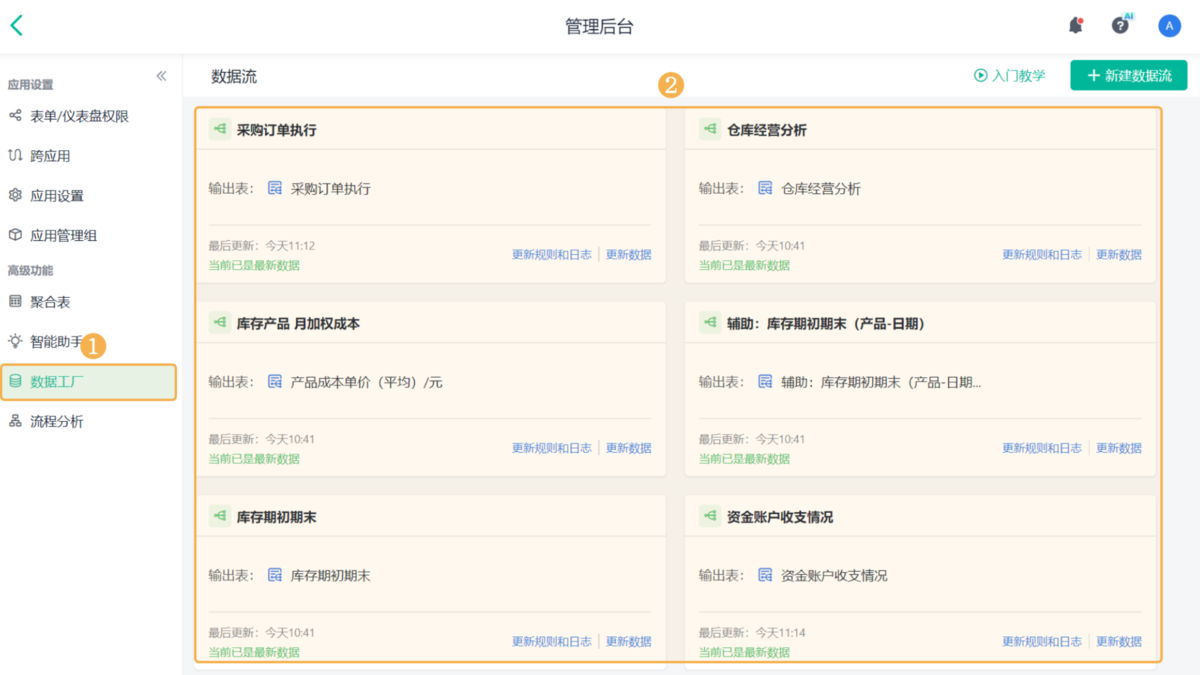Open the notifications bell
Image resolution: width=1200 pixels, height=675 pixels.
point(1076,26)
